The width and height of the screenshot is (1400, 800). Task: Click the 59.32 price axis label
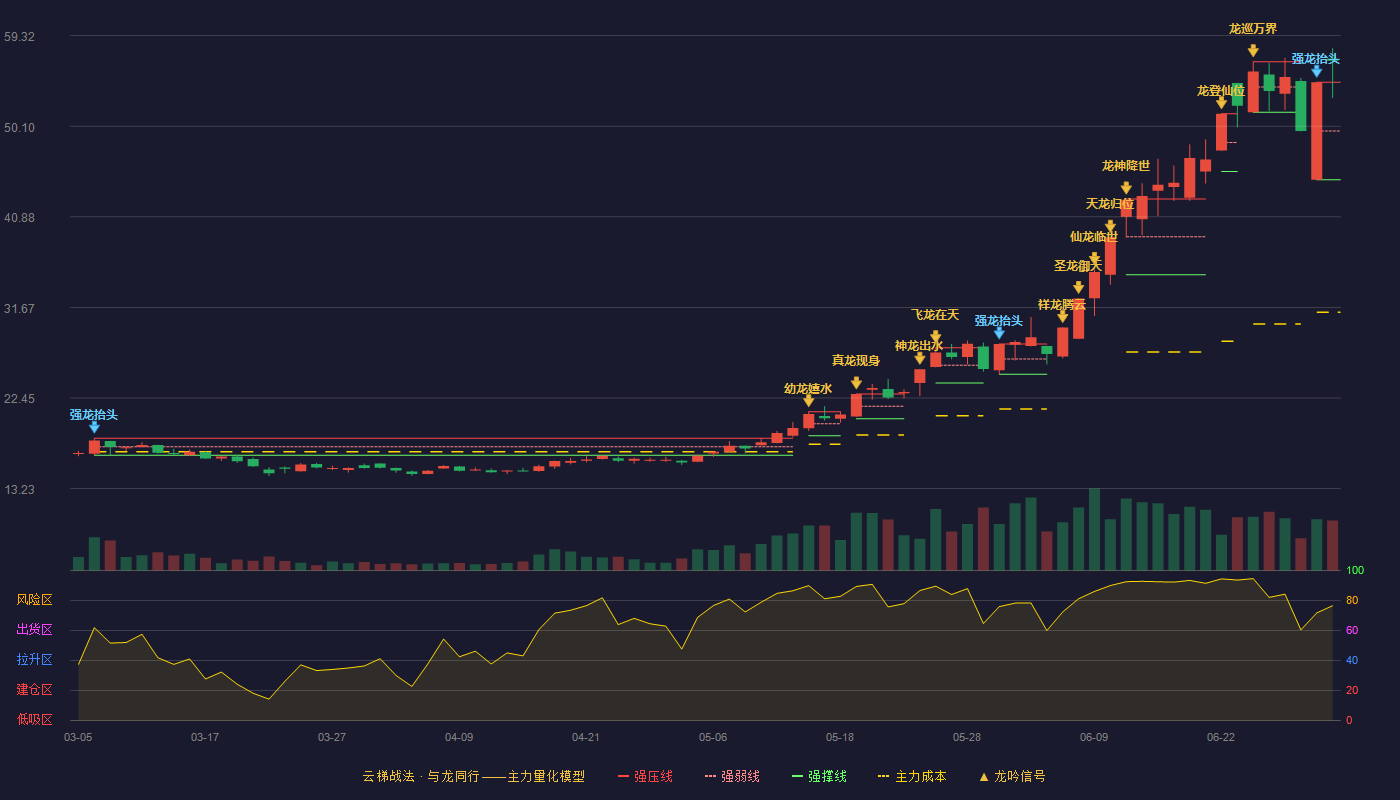(x=20, y=37)
